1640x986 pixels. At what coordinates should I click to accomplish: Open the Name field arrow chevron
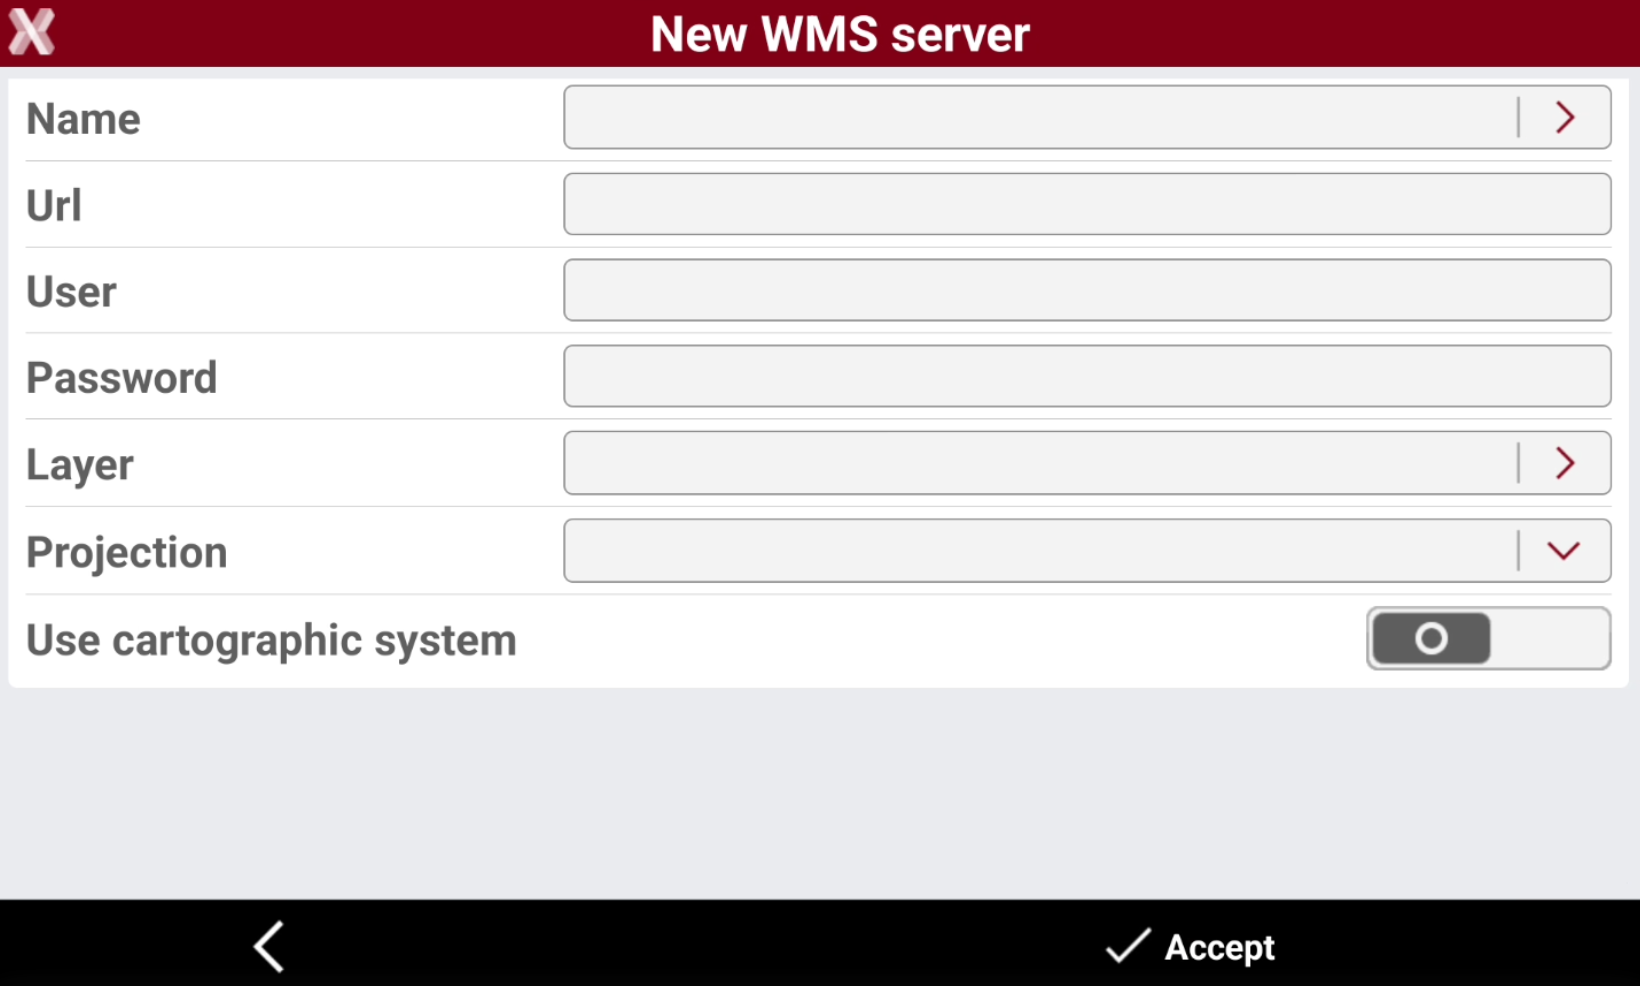pyautogui.click(x=1565, y=118)
